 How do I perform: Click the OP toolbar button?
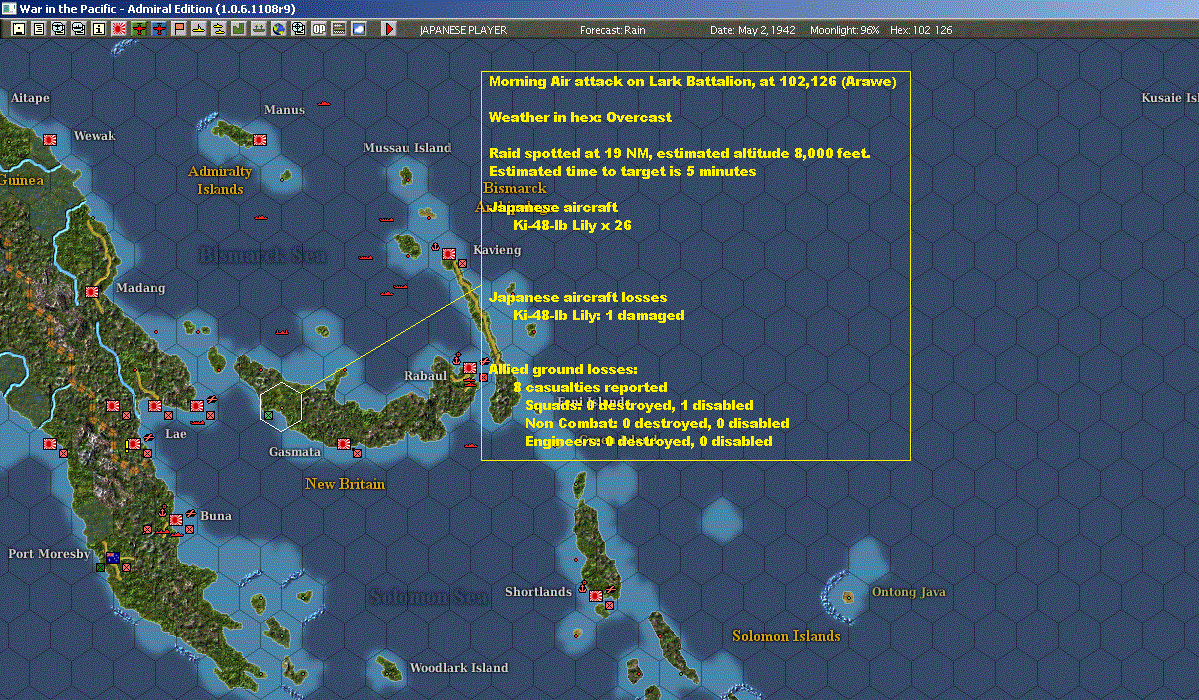coord(318,29)
